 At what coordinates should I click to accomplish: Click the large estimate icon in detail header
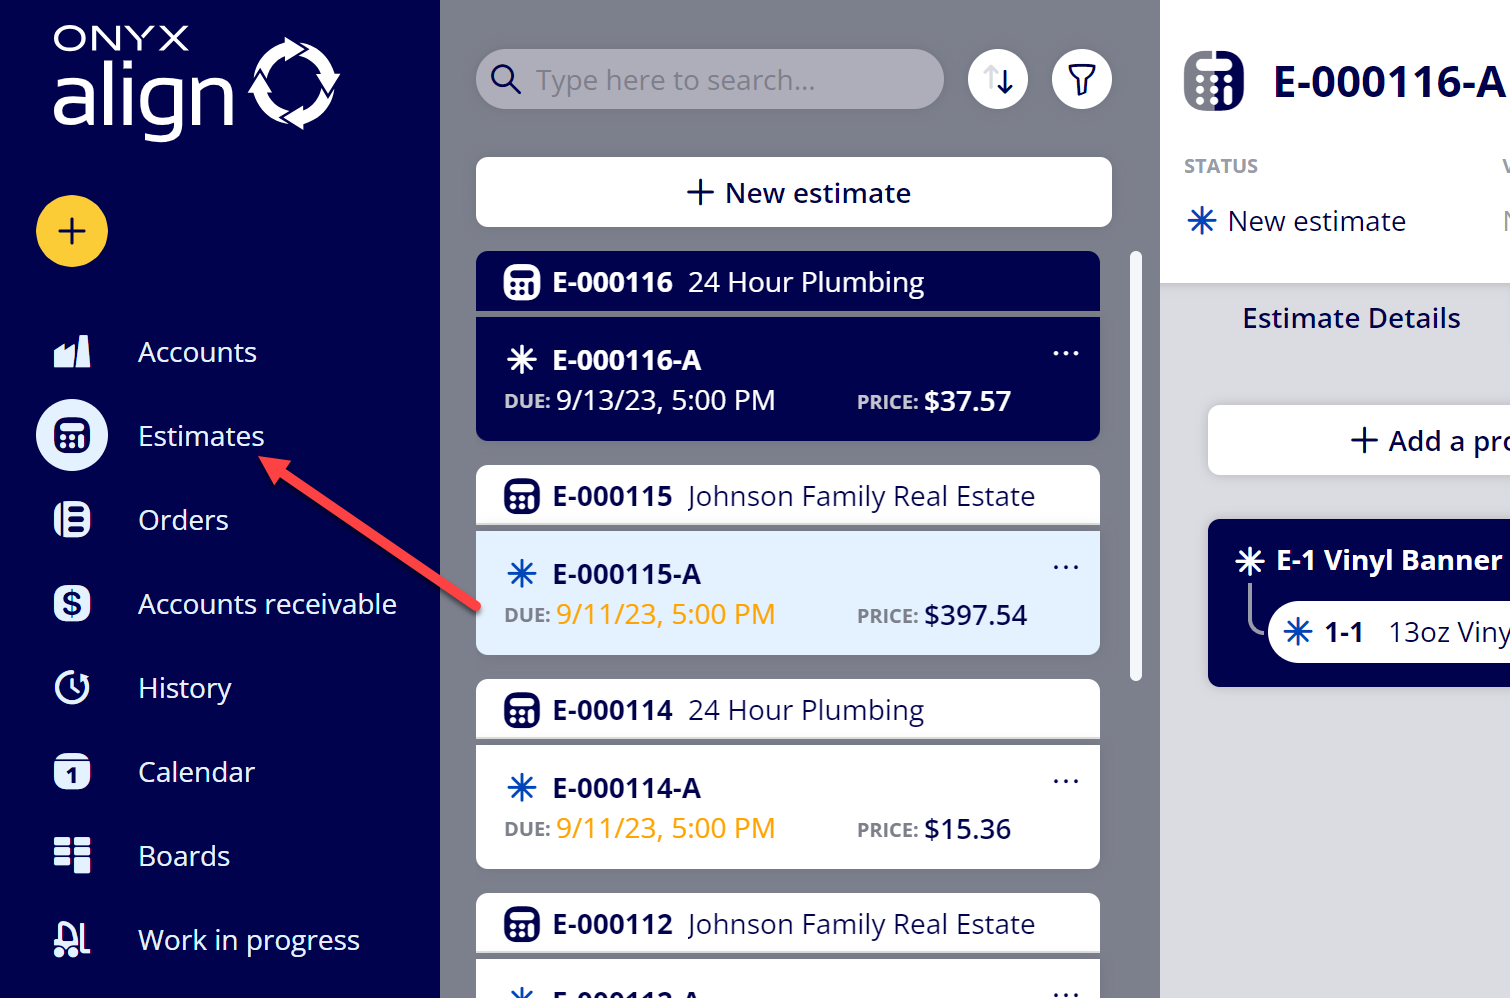click(1214, 81)
